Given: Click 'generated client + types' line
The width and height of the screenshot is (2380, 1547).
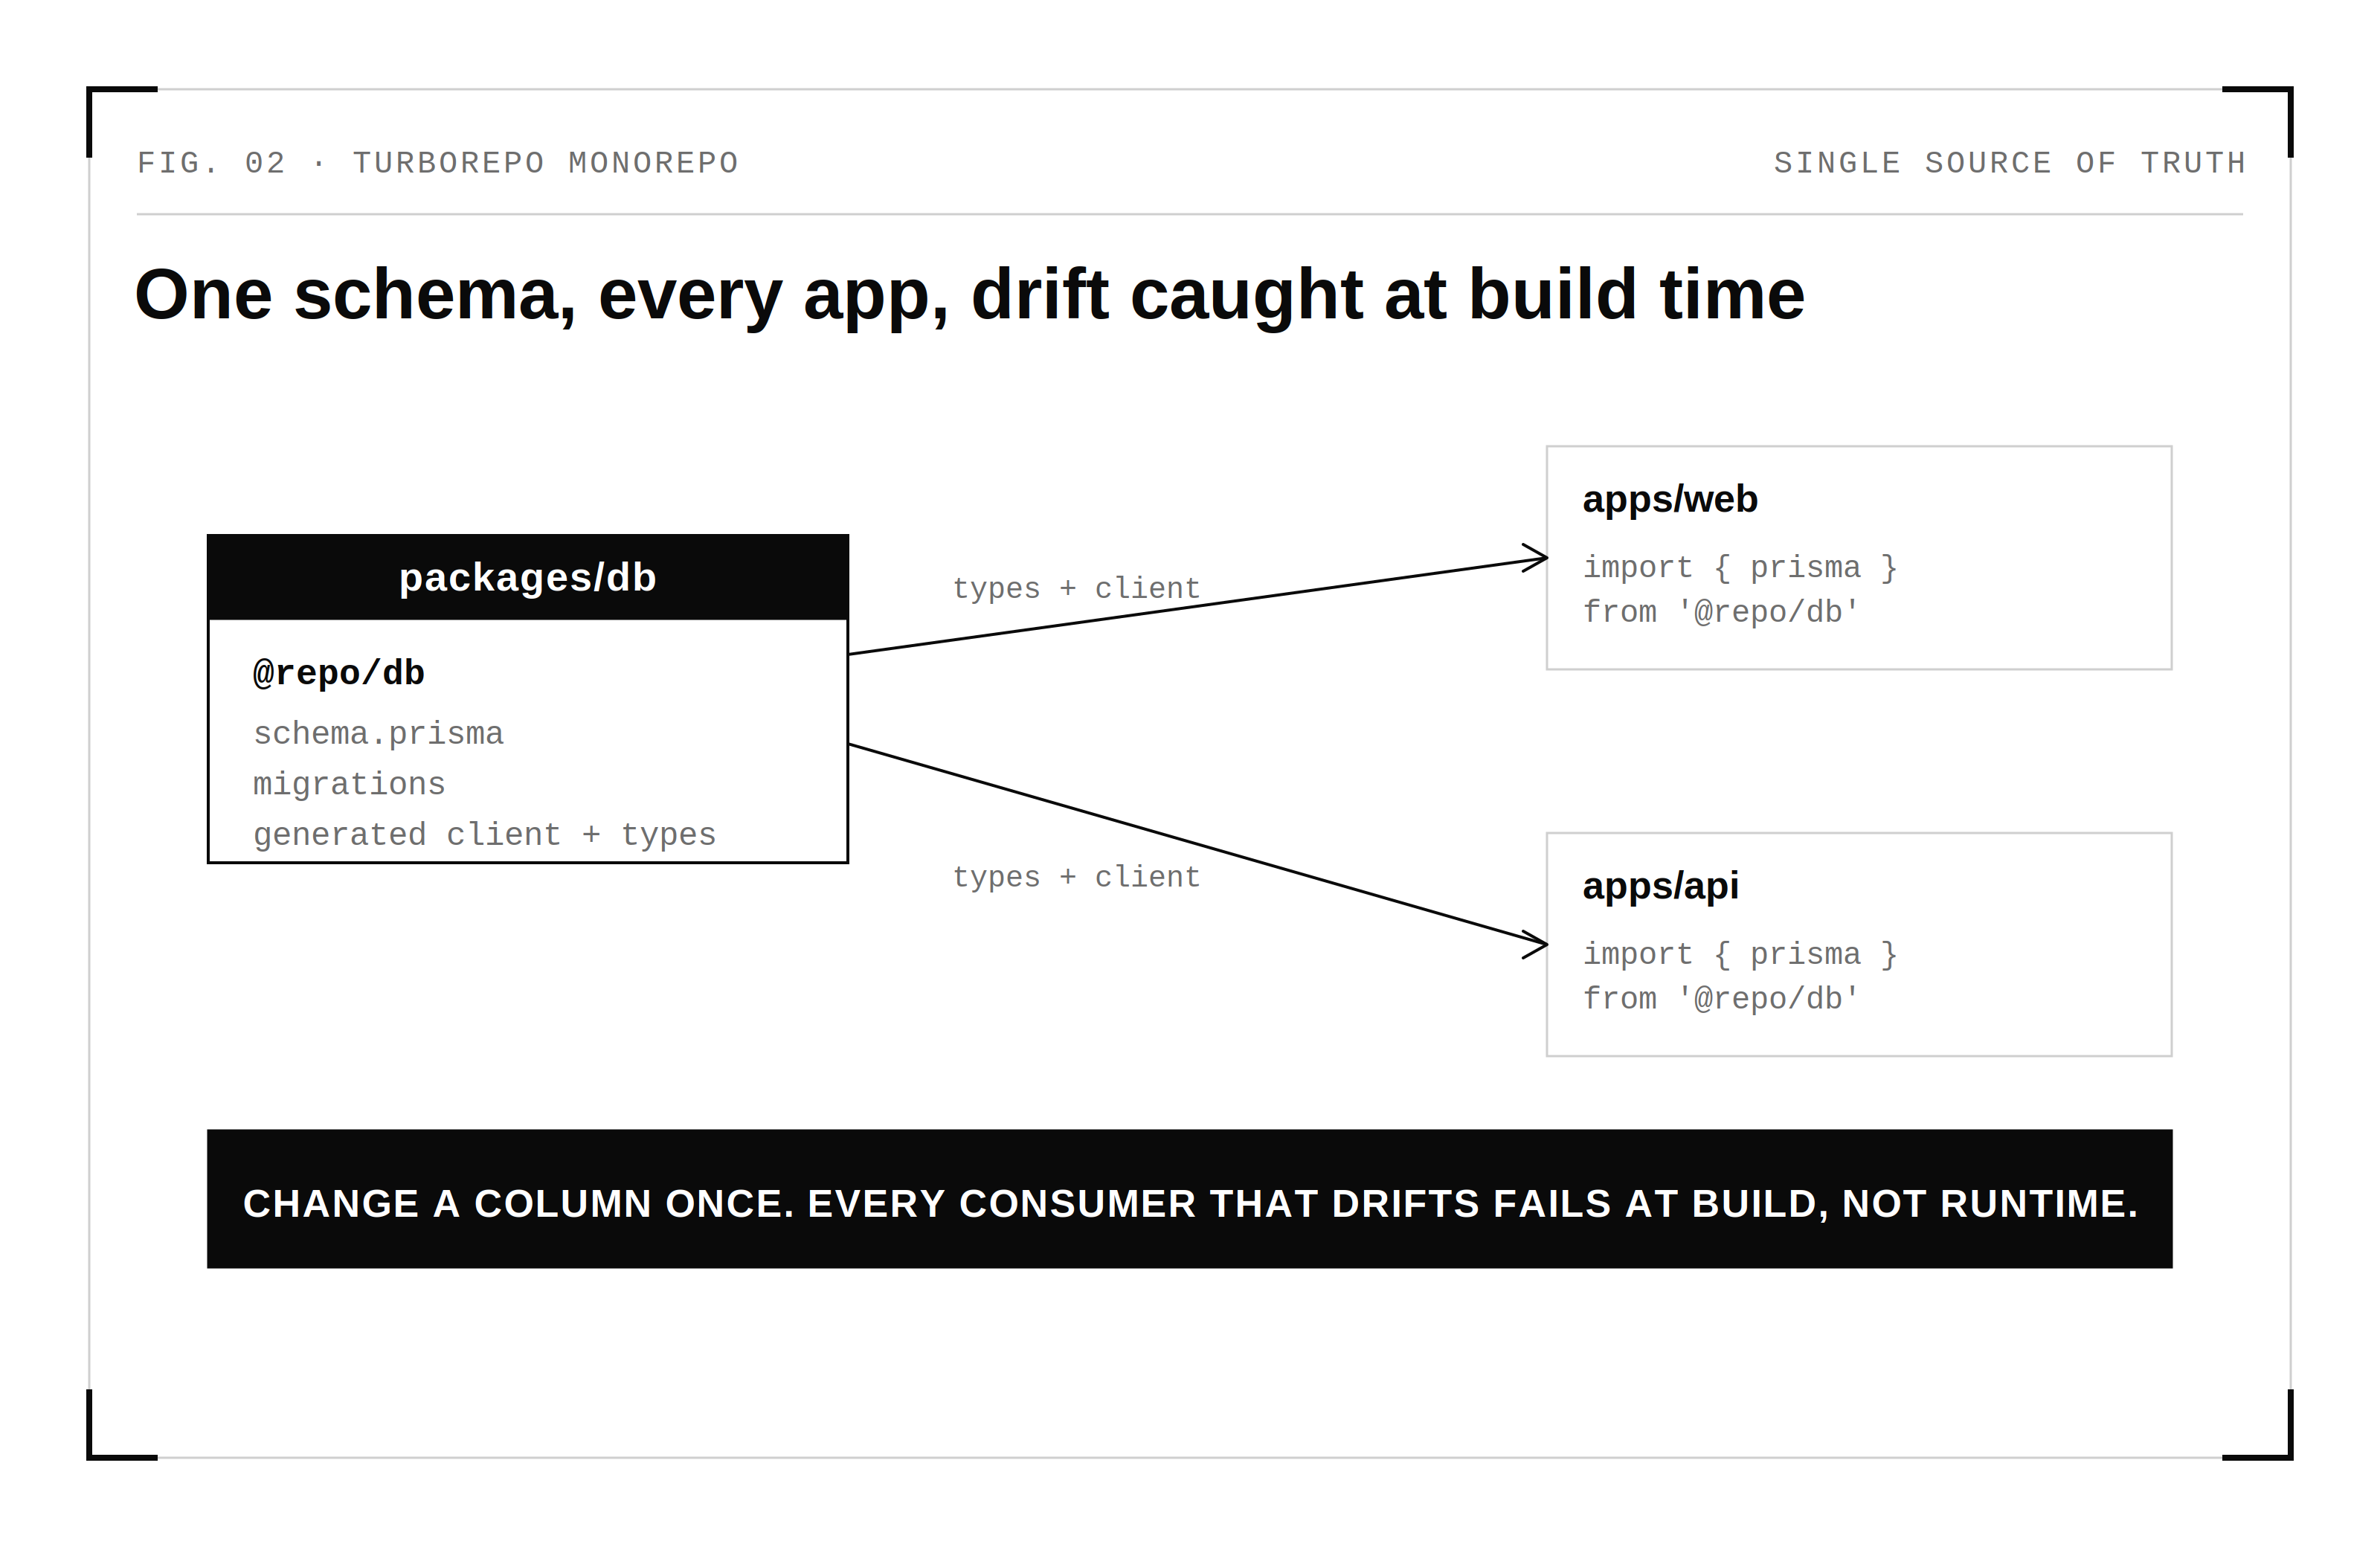Looking at the screenshot, I should coord(485,834).
